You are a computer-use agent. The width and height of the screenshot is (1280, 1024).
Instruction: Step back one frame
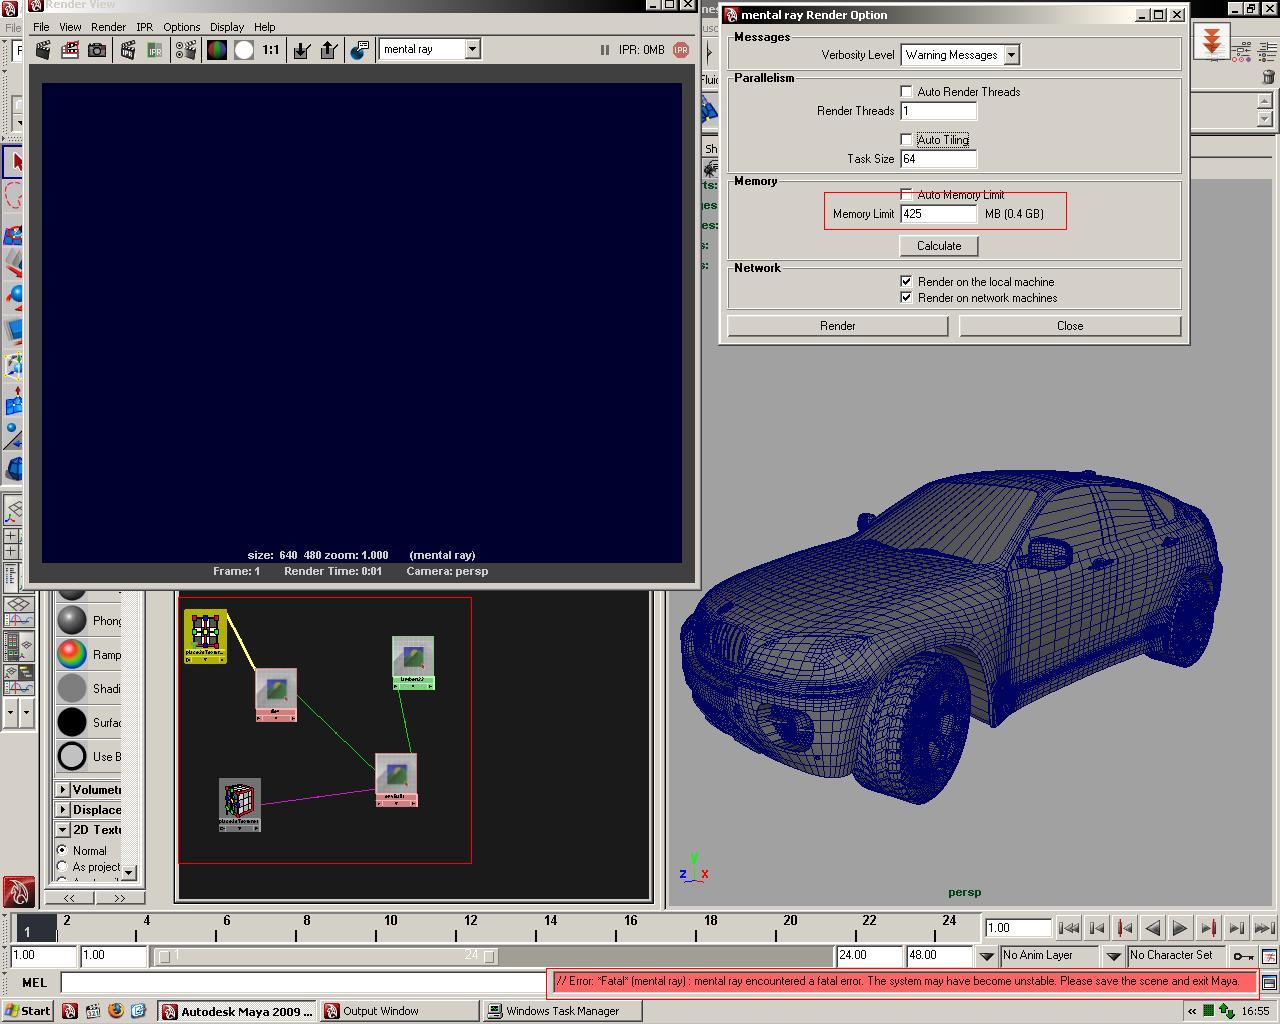point(1096,928)
